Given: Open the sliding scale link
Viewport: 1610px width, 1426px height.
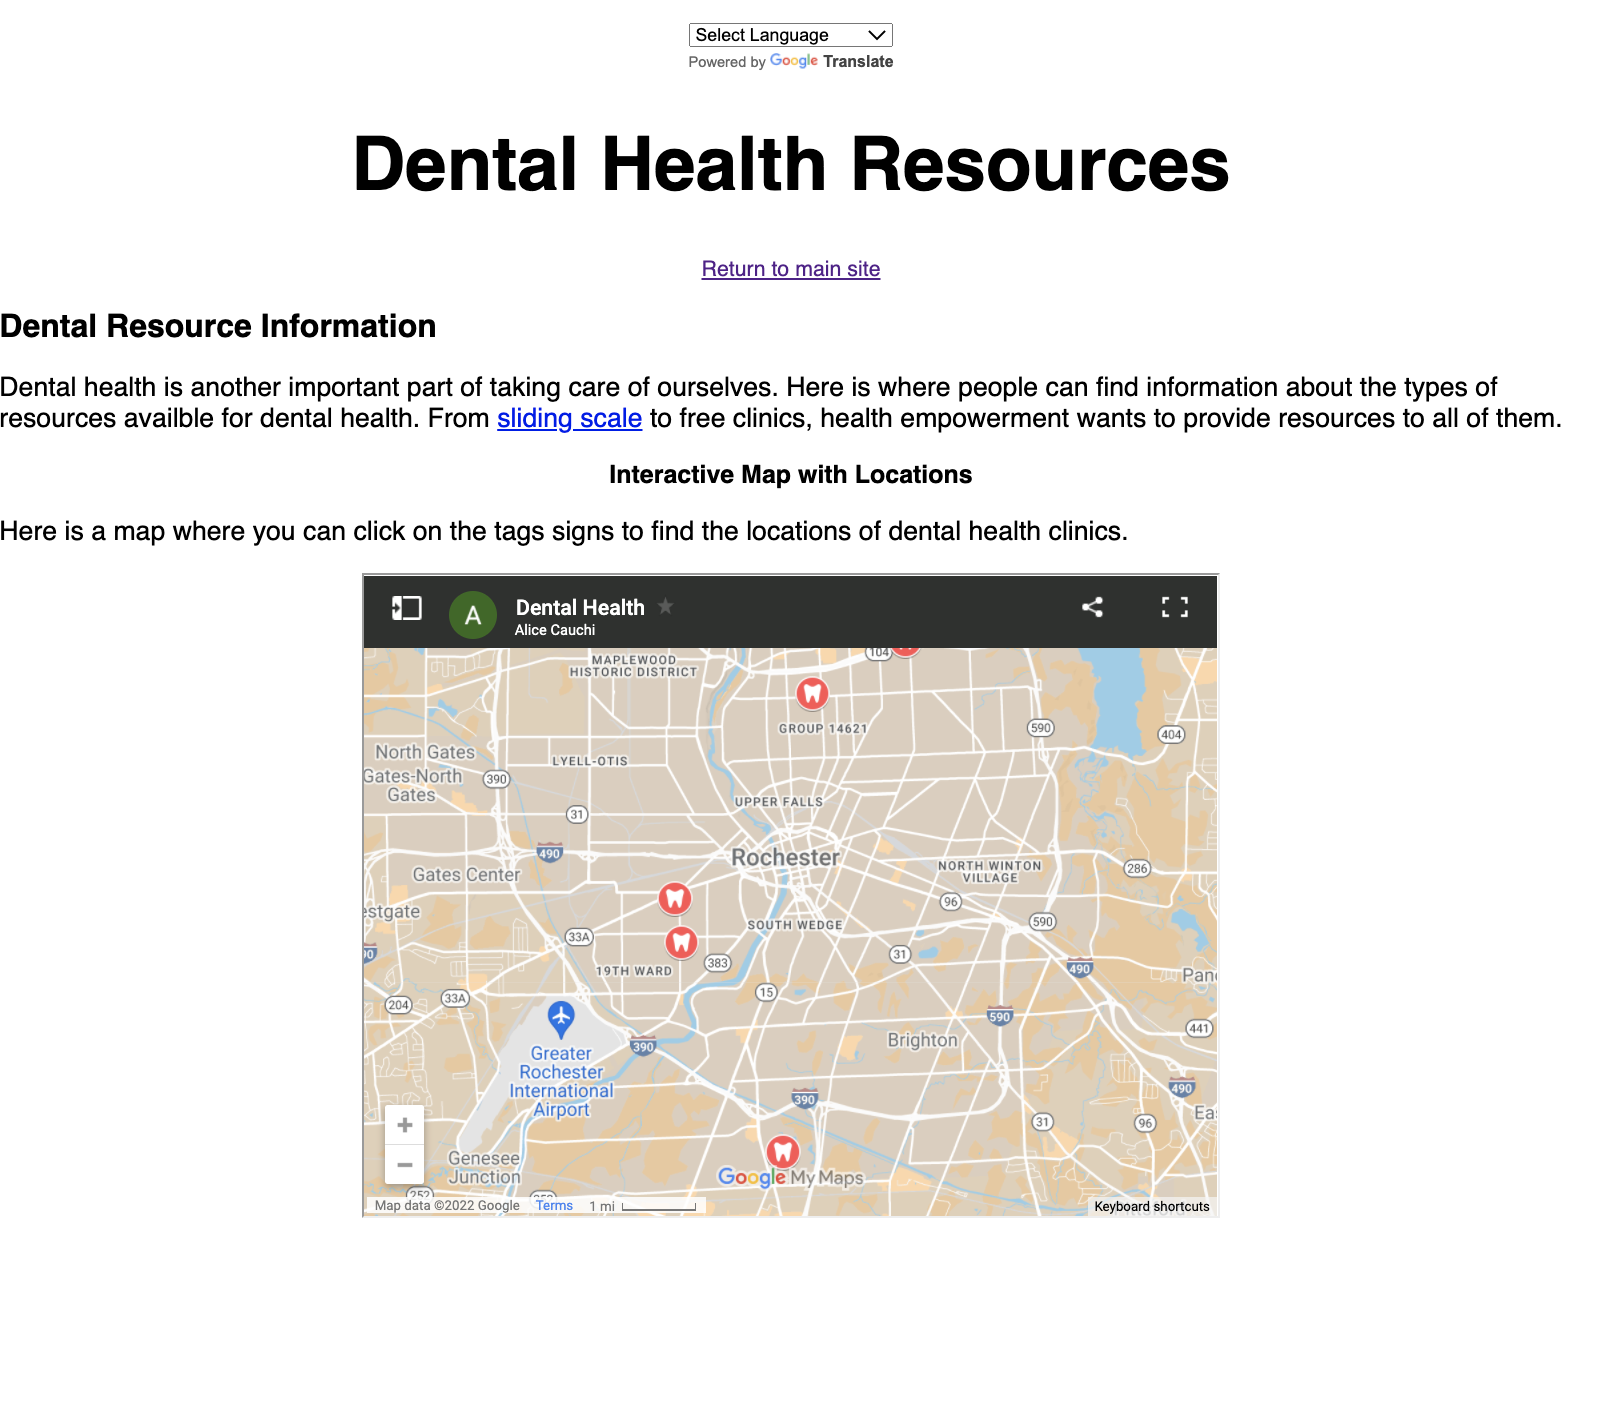Looking at the screenshot, I should [x=568, y=418].
